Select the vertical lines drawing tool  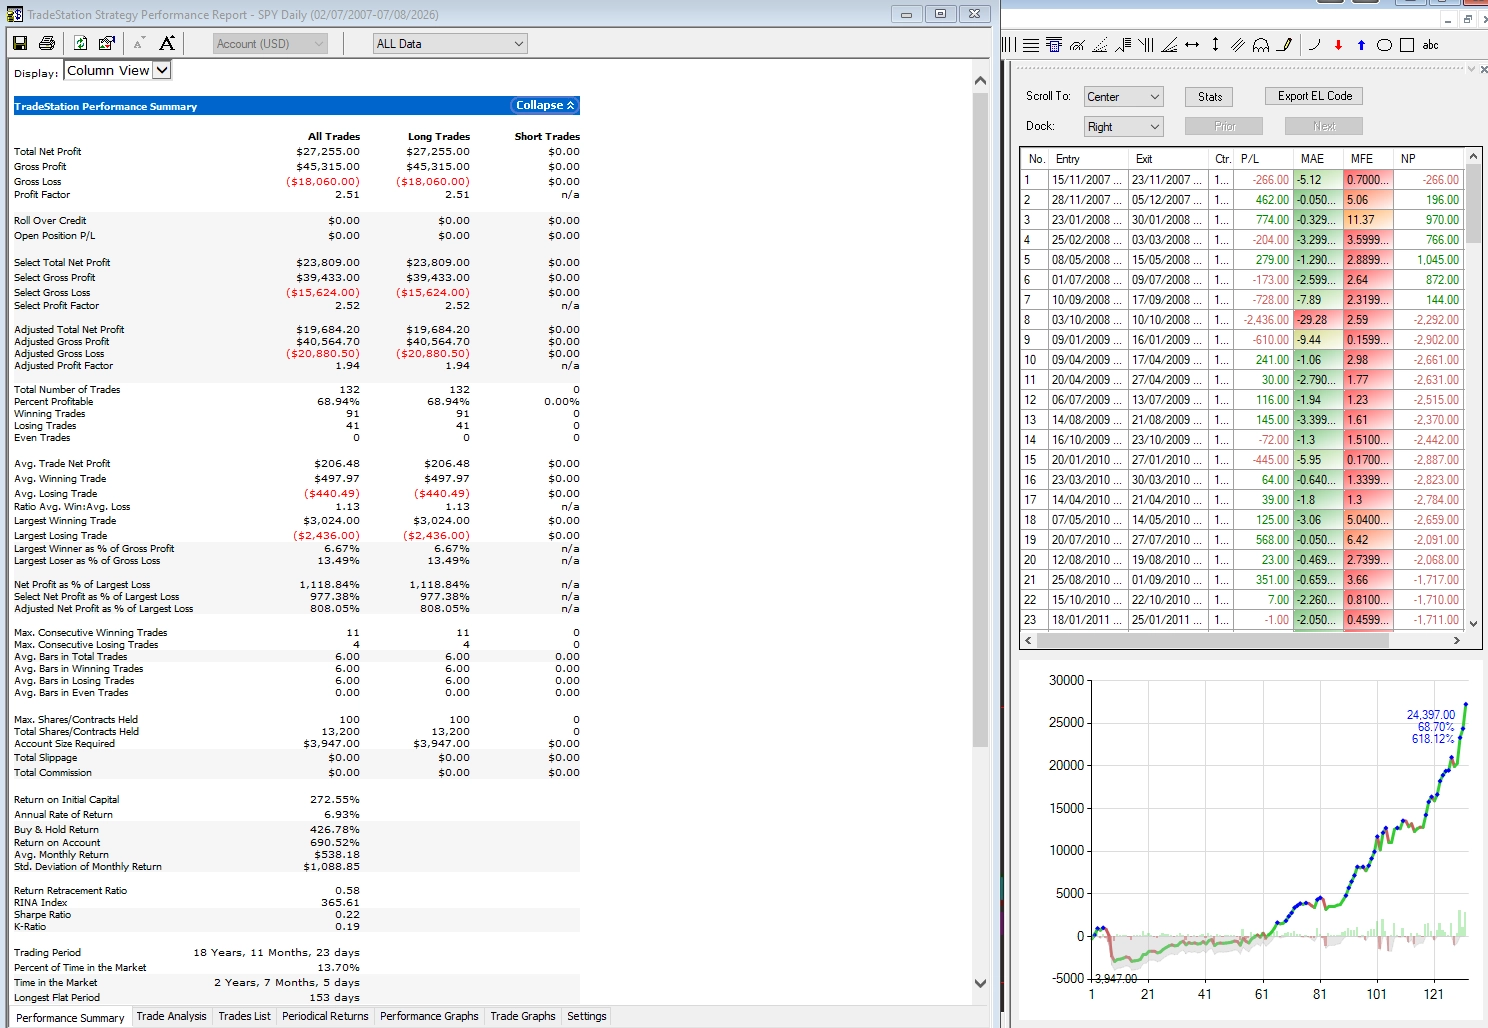[x=1008, y=45]
